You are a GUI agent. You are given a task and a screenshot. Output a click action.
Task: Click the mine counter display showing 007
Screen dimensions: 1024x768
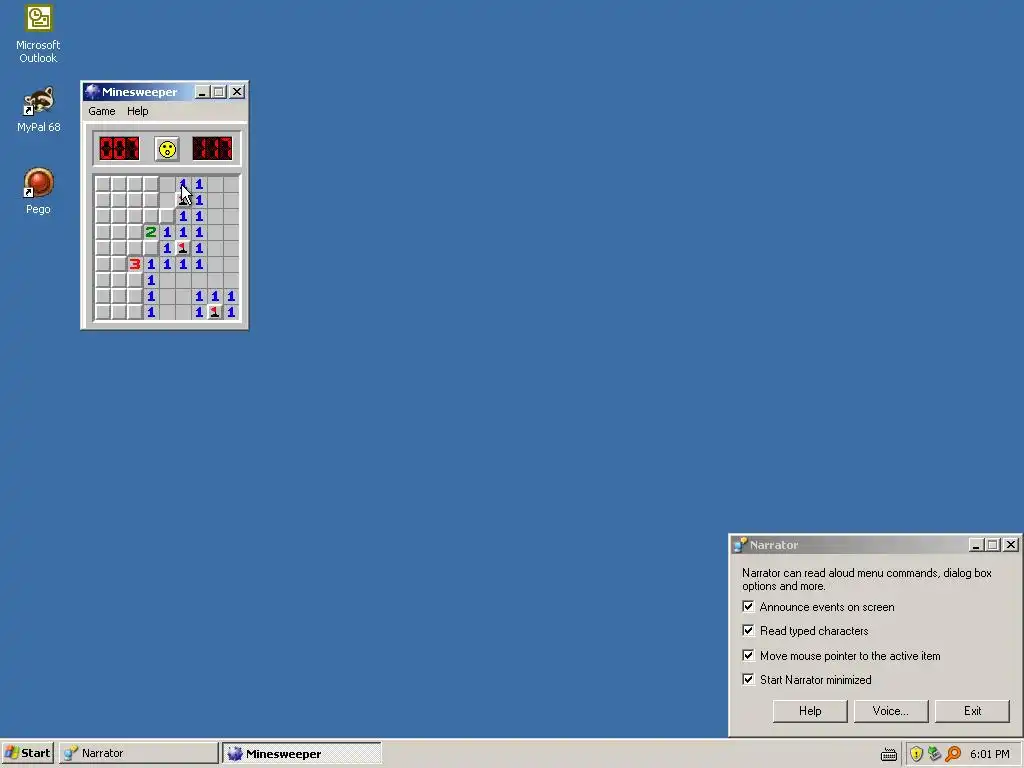[119, 148]
